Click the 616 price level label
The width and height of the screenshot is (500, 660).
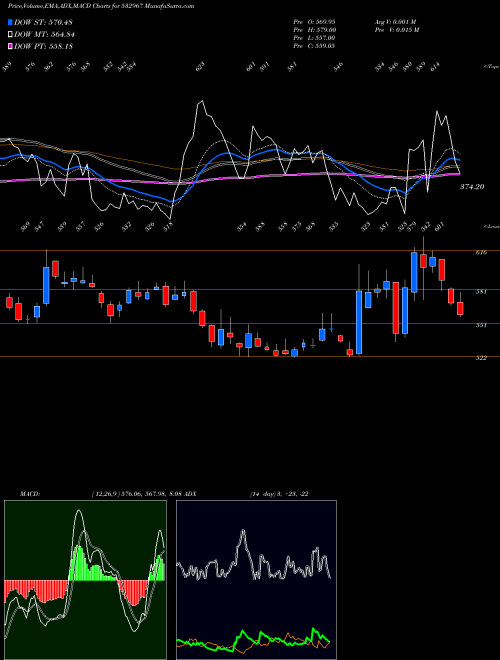click(481, 253)
